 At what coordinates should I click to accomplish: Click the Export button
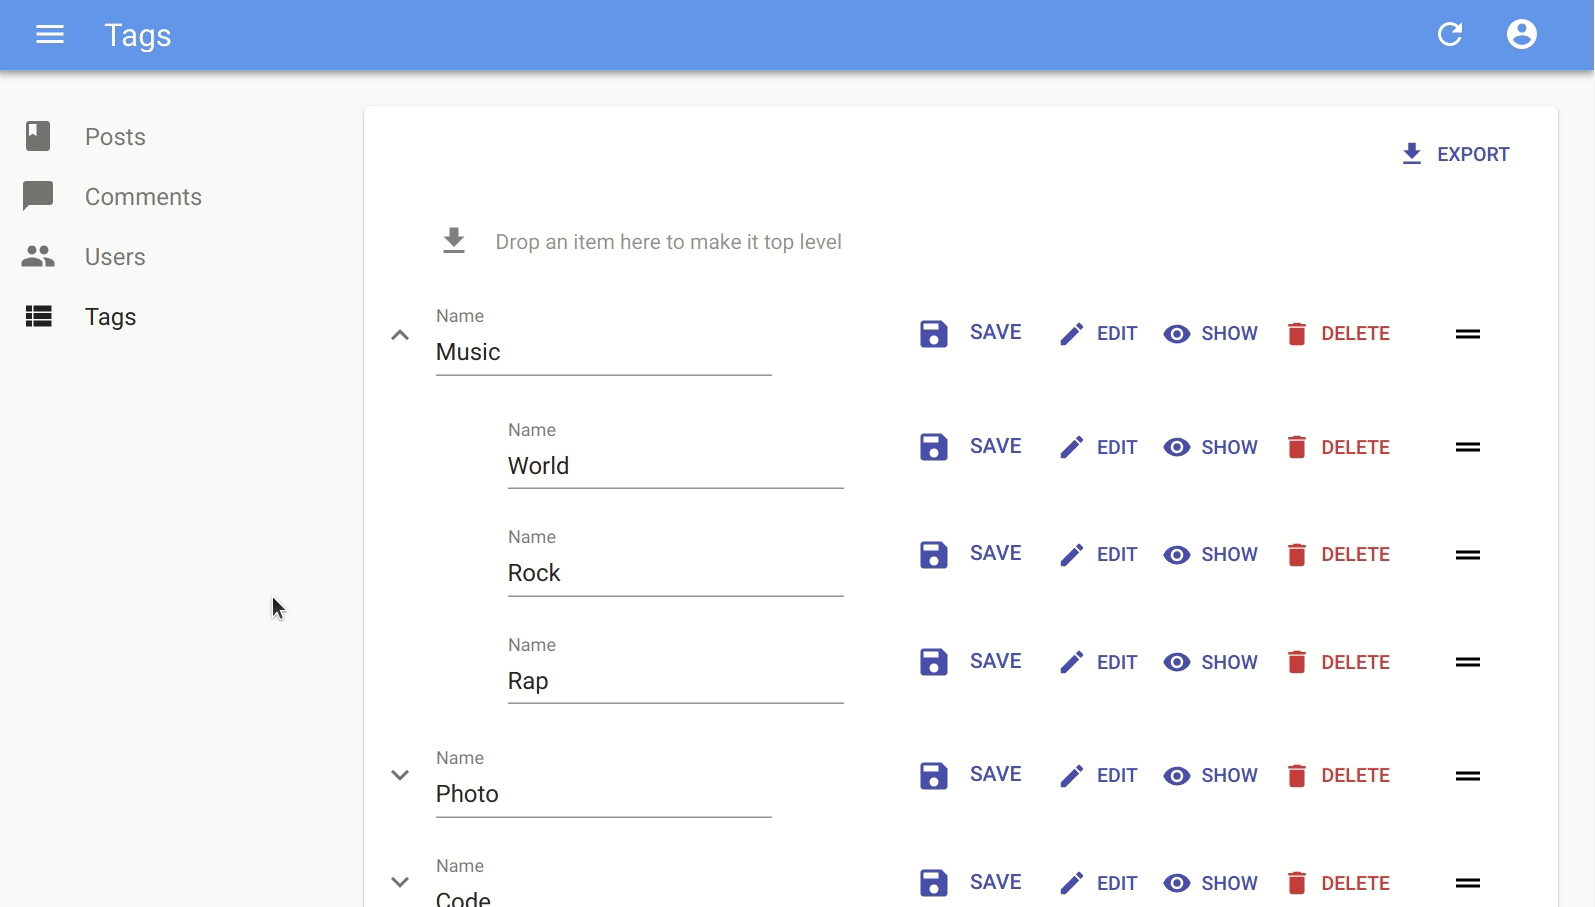(x=1456, y=154)
